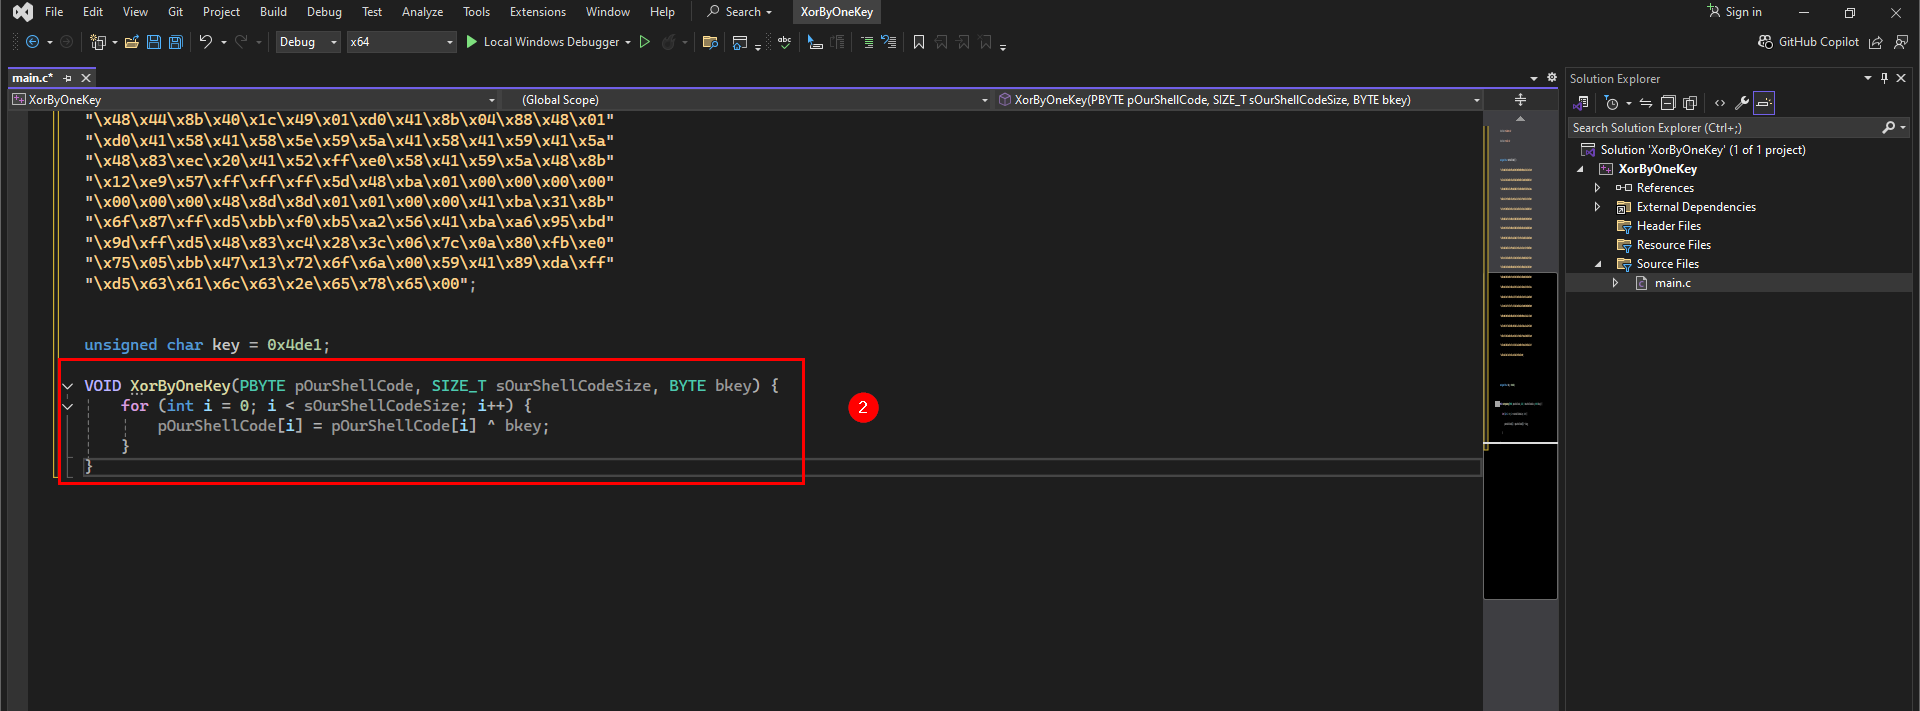Comment out the selected lines
1920x711 pixels.
pyautogui.click(x=867, y=42)
